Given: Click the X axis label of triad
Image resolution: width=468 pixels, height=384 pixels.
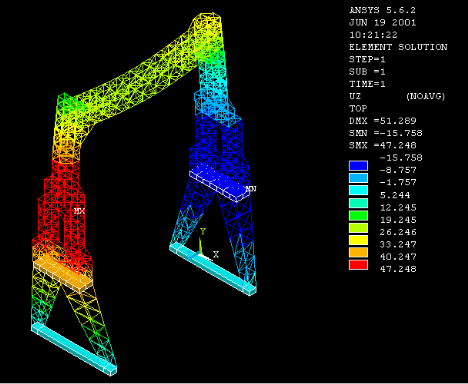Looking at the screenshot, I should (216, 254).
